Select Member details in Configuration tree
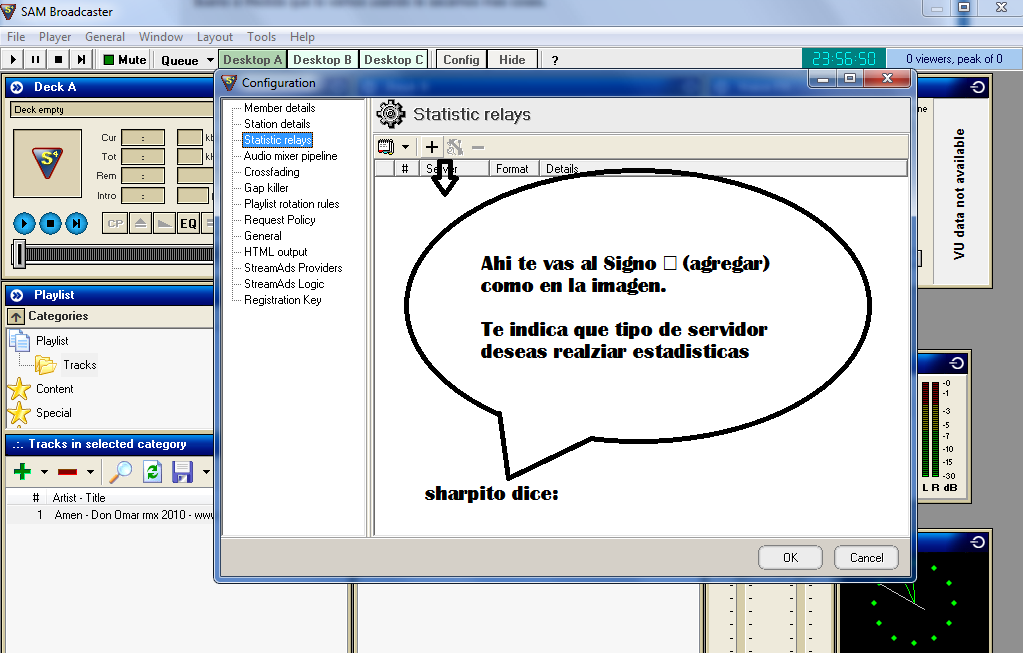The width and height of the screenshot is (1023, 653). 279,108
